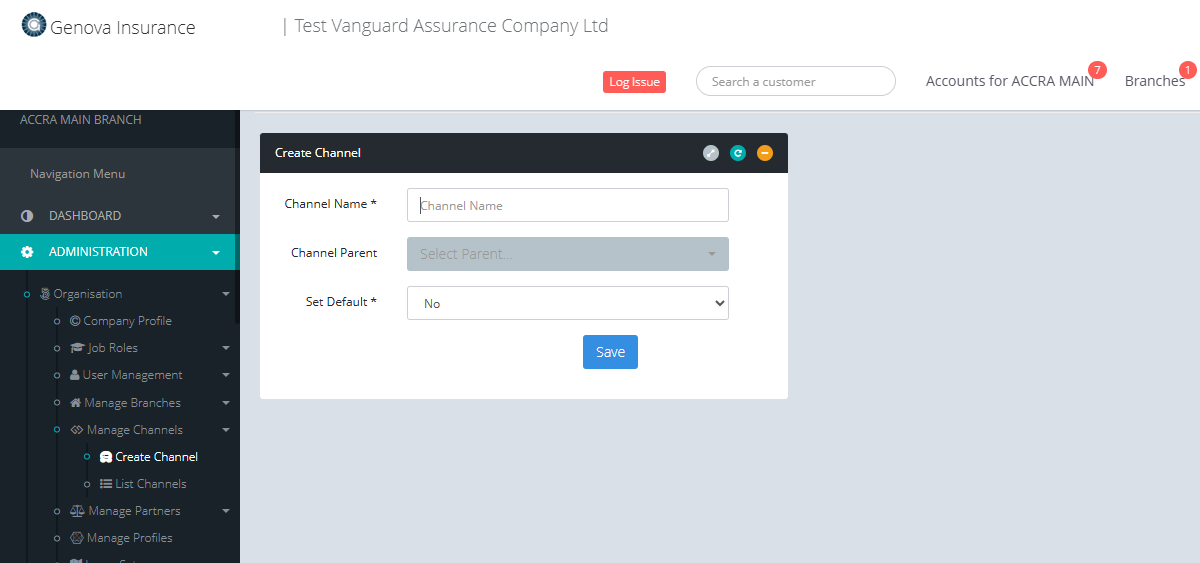Click the home icon beside Manage Branches
The image size is (1200, 563).
tap(75, 403)
